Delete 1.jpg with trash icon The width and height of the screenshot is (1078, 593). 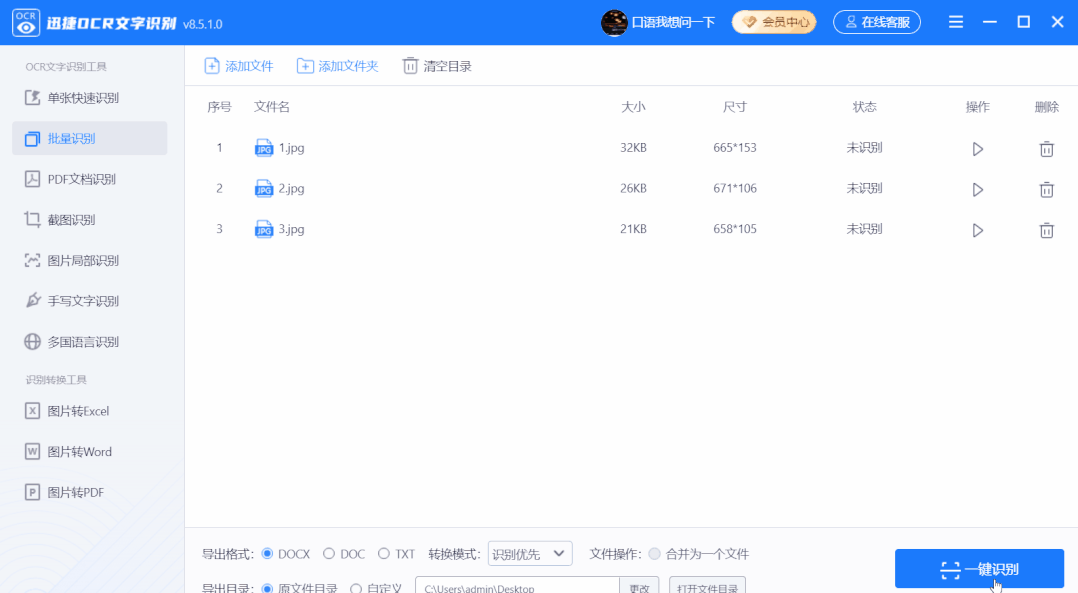tap(1046, 148)
